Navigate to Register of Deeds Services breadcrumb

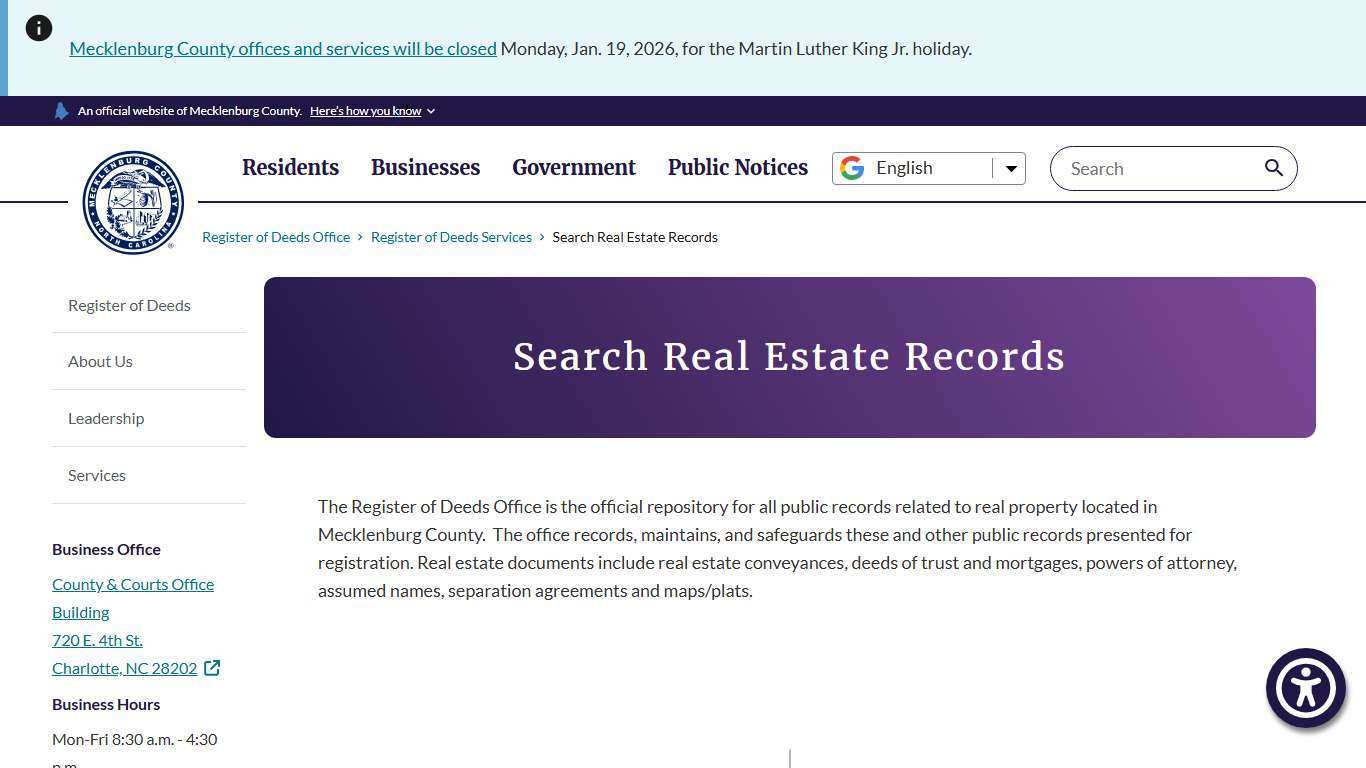[451, 237]
